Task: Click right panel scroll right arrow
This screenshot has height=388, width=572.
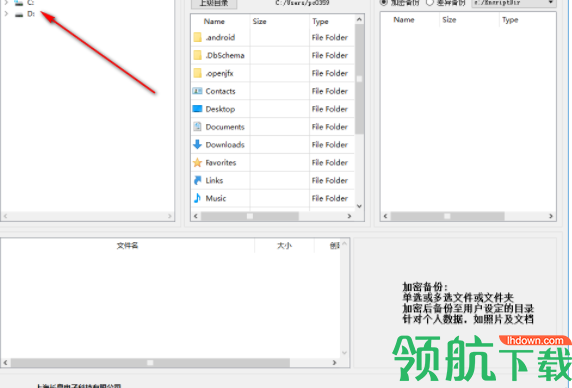Action: pyautogui.click(x=551, y=216)
